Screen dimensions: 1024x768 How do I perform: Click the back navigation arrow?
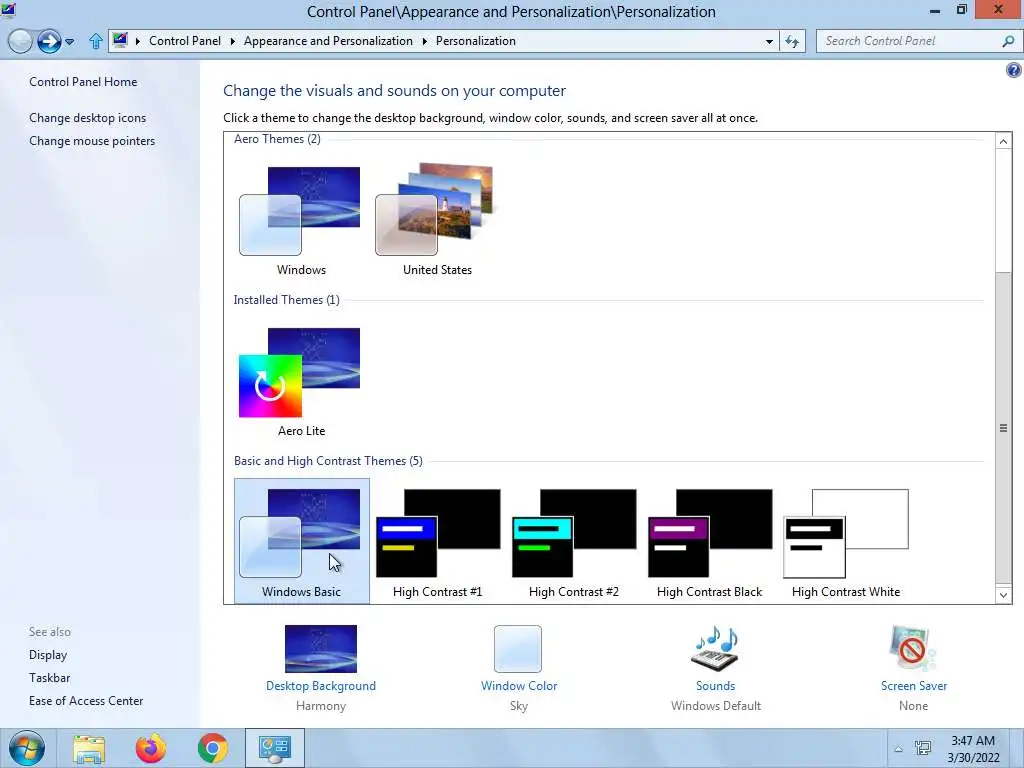coord(20,41)
